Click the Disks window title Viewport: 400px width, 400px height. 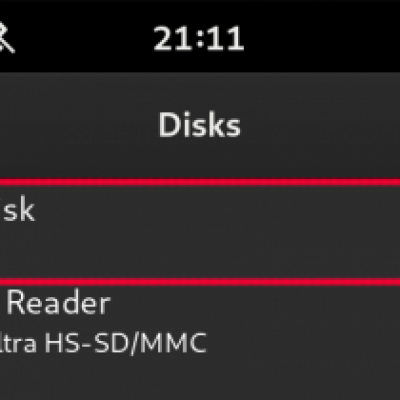pyautogui.click(x=199, y=124)
